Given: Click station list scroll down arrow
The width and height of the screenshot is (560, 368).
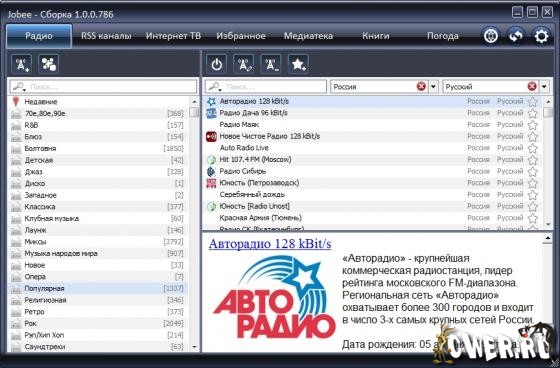Looking at the screenshot, I should 548,224.
